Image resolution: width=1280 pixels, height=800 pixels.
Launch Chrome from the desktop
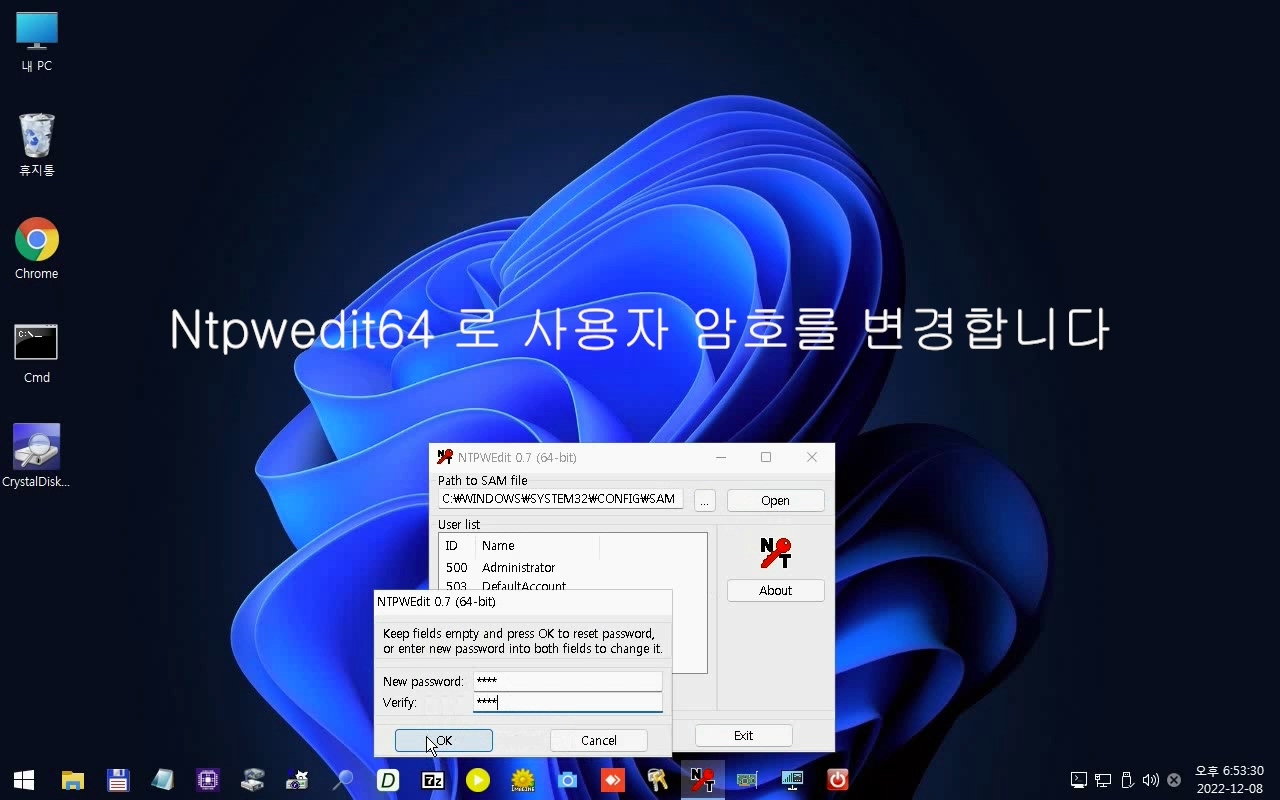[37, 249]
